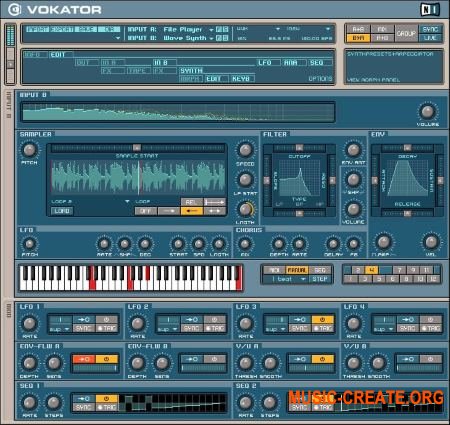450x425 pixels.
Task: Click the EXPORT button
Action: [x=62, y=29]
